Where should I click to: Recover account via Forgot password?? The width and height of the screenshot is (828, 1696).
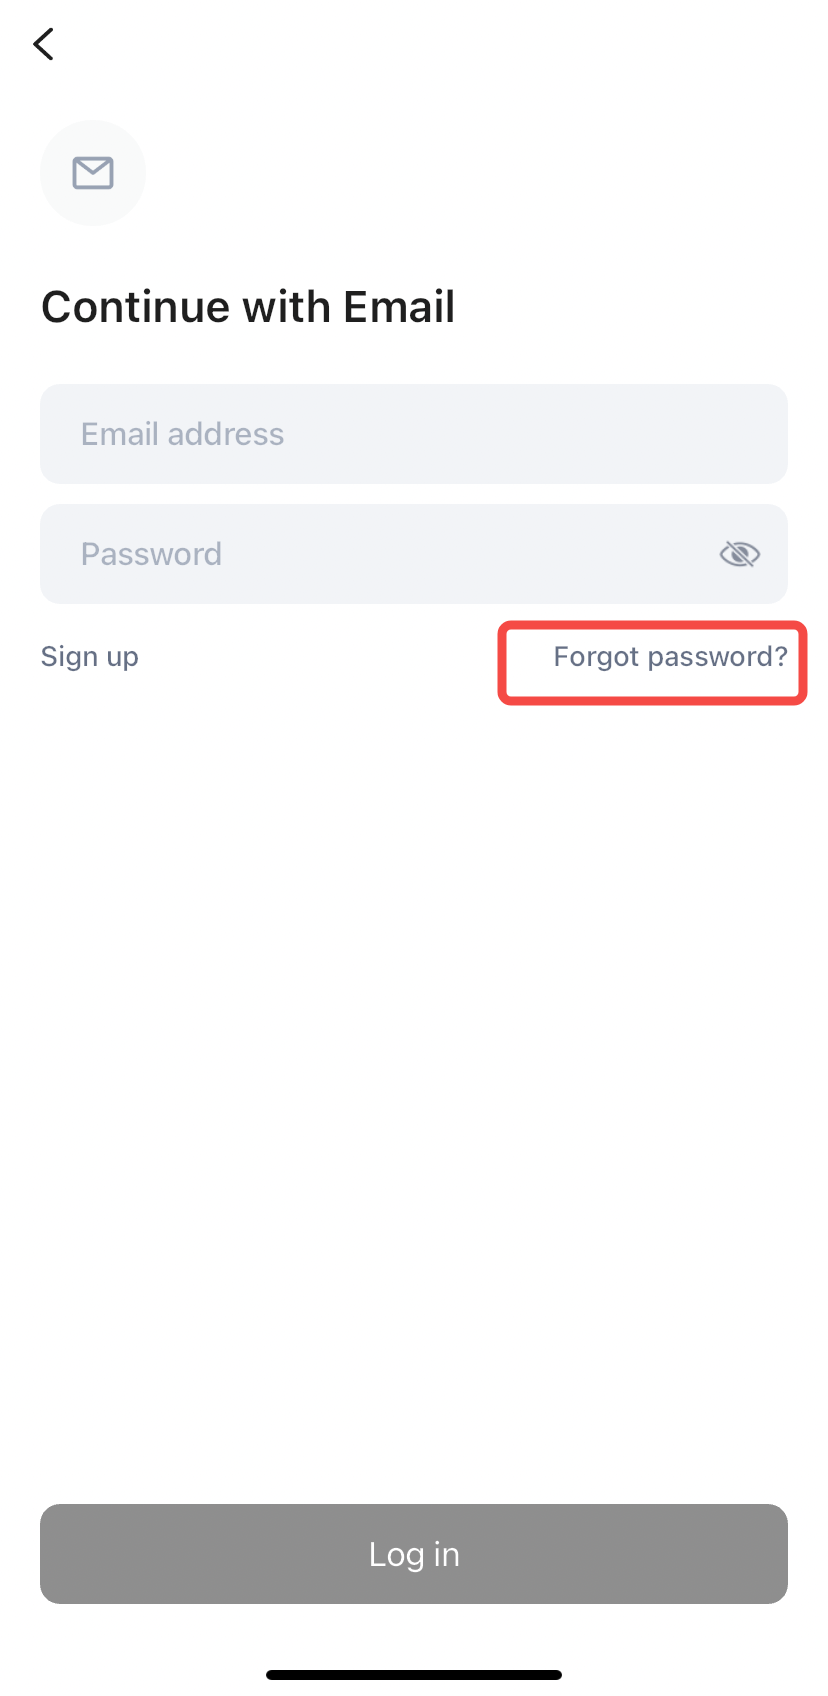tap(671, 657)
